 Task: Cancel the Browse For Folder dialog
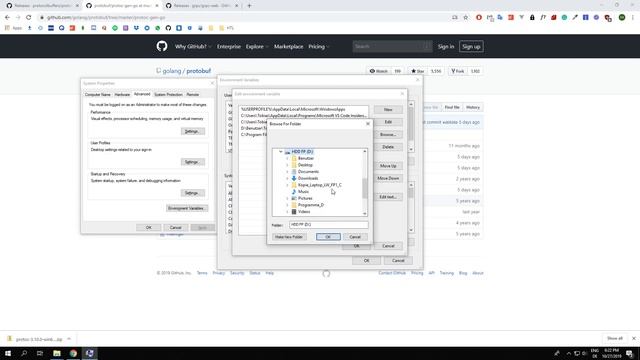(x=355, y=237)
